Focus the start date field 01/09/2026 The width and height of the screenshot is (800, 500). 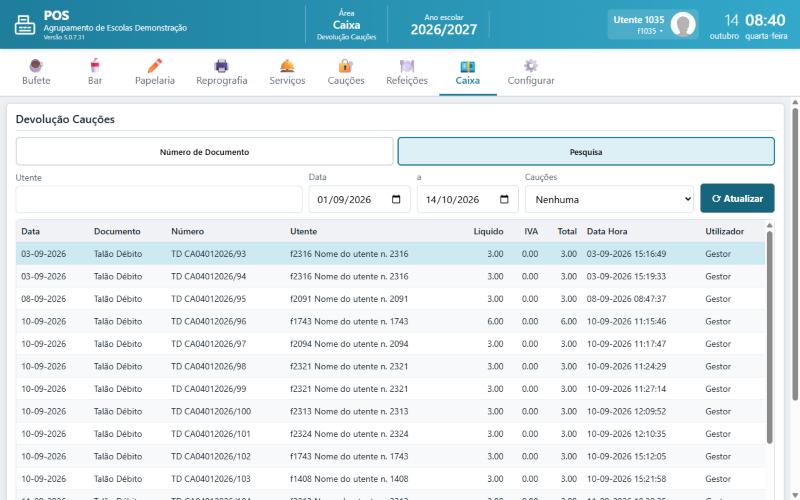pos(359,199)
